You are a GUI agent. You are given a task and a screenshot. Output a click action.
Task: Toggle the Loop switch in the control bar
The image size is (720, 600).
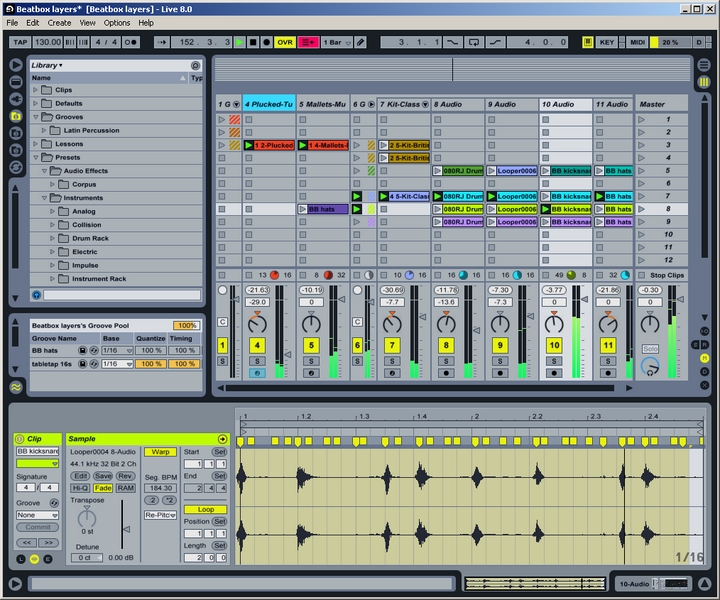[473, 42]
